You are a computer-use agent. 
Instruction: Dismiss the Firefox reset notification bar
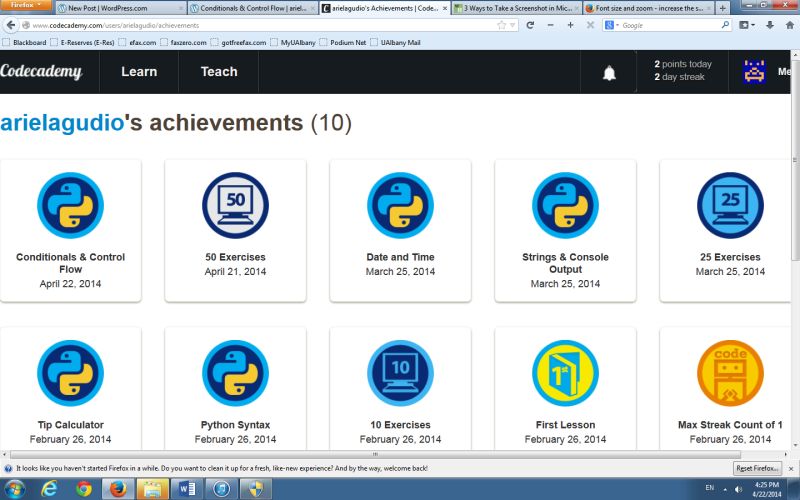[791, 468]
